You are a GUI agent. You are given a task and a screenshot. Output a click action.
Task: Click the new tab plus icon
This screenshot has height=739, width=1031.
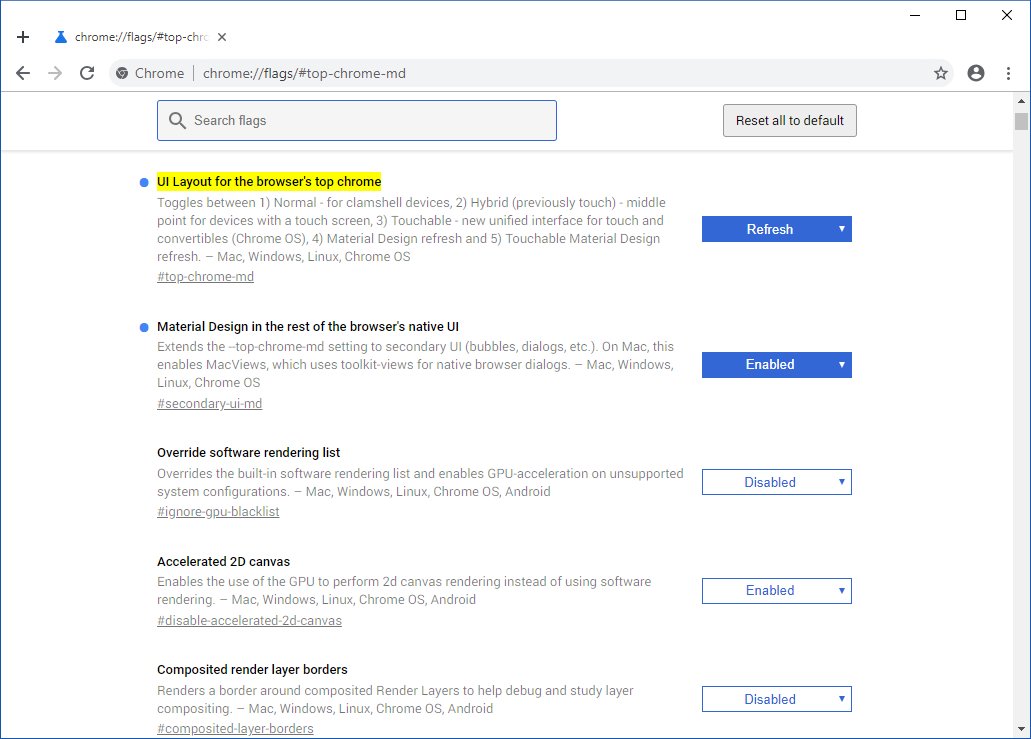click(x=24, y=37)
